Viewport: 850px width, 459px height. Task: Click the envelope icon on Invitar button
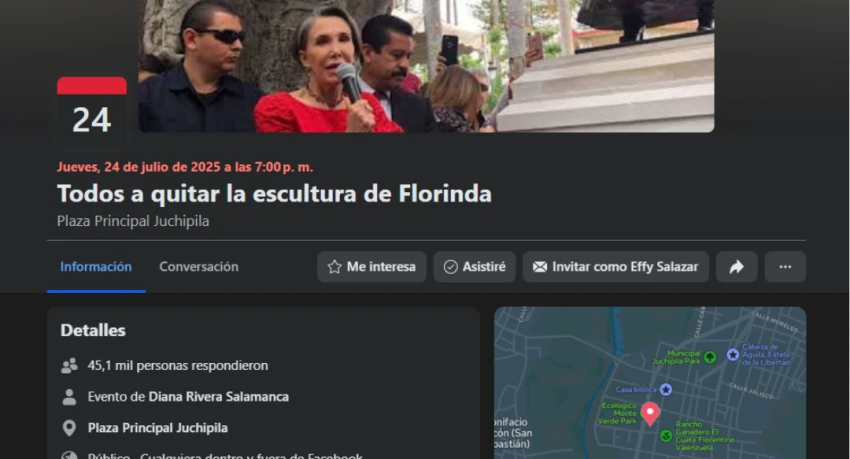click(540, 267)
